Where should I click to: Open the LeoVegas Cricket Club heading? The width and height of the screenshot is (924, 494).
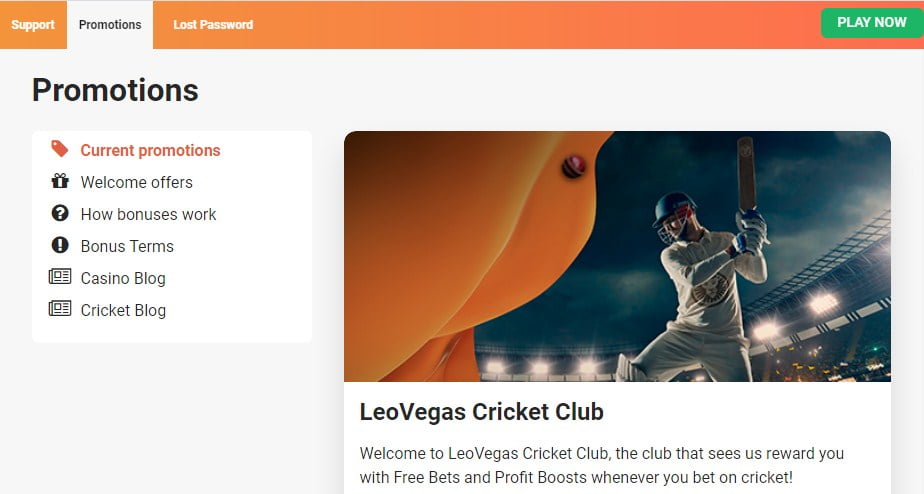481,411
